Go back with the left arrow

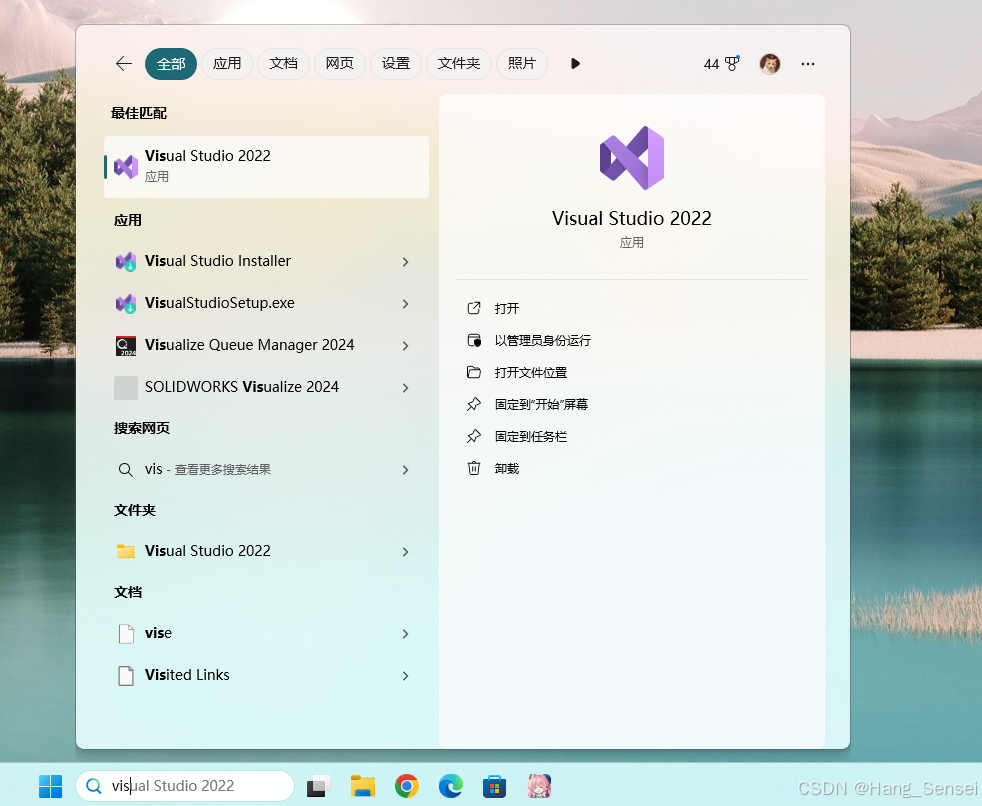124,63
